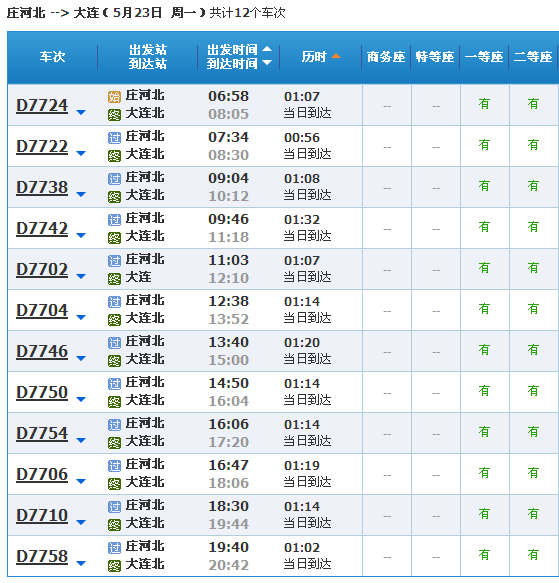Viewport: 559px width, 583px height.
Task: Expand stop details arrow next to D7742
Action: pyautogui.click(x=81, y=235)
